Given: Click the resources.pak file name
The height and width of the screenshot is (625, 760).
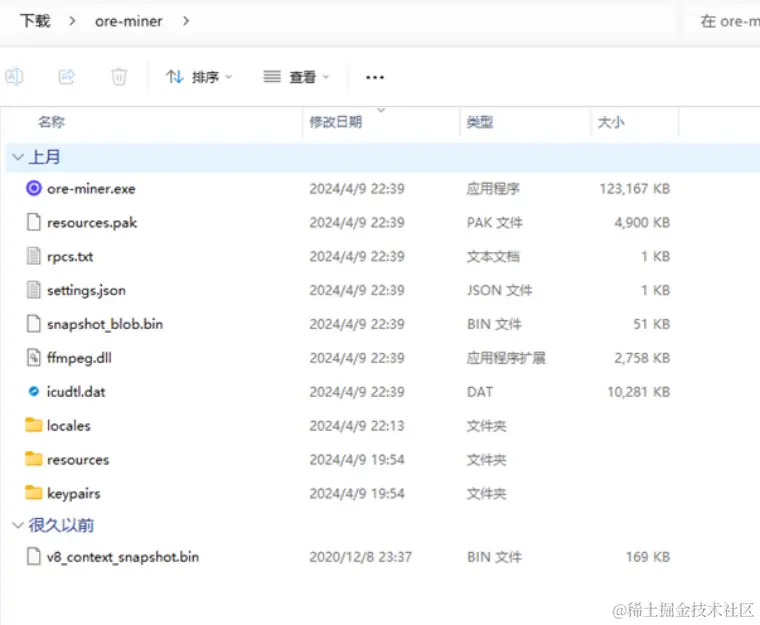Looking at the screenshot, I should [92, 223].
